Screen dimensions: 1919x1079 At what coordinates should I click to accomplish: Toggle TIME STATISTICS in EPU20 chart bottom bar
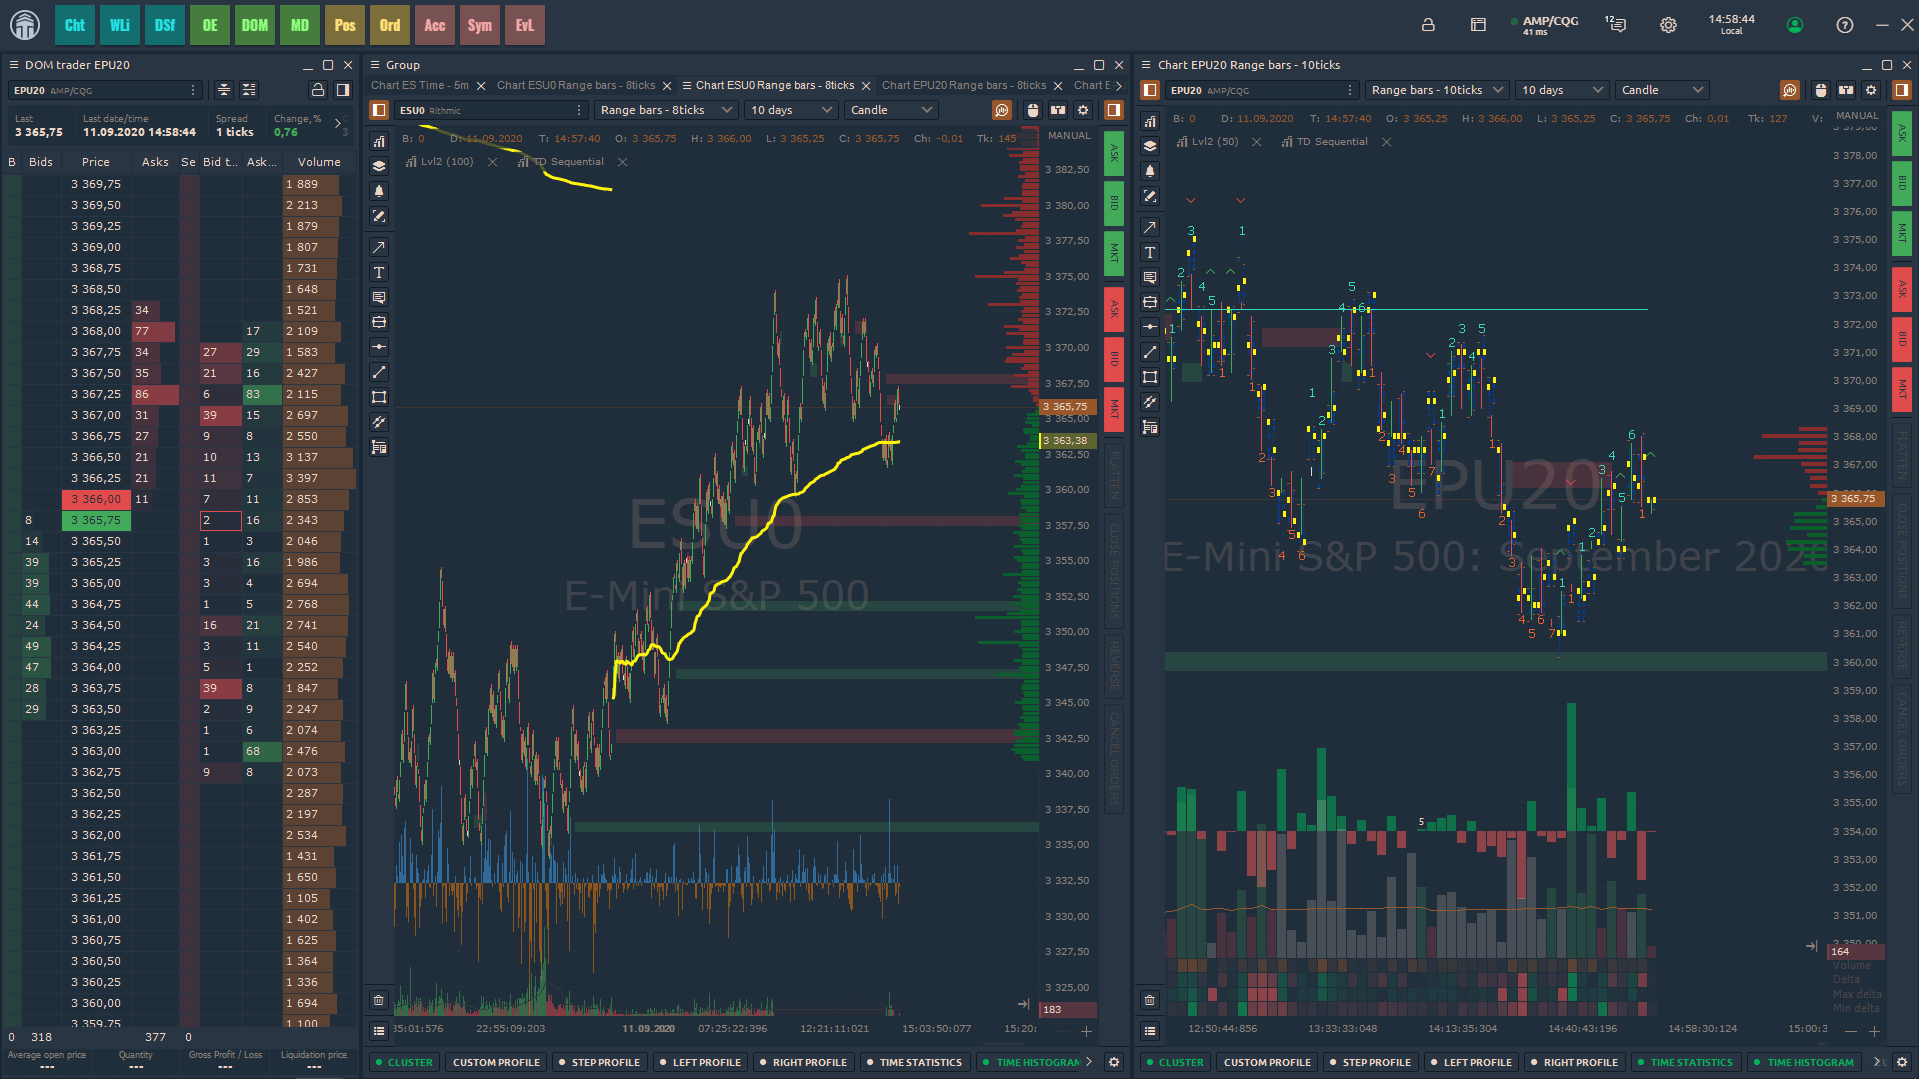[x=1686, y=1062]
